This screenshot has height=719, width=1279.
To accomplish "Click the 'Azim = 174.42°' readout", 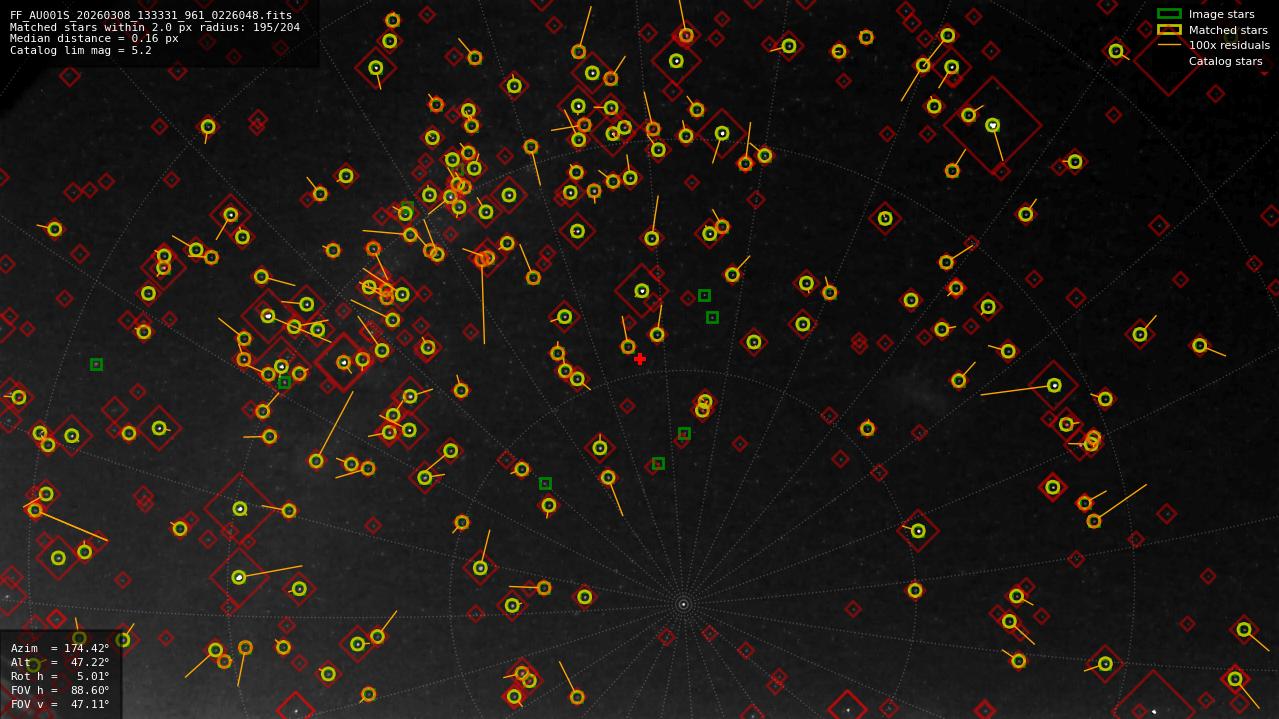I will click(60, 648).
